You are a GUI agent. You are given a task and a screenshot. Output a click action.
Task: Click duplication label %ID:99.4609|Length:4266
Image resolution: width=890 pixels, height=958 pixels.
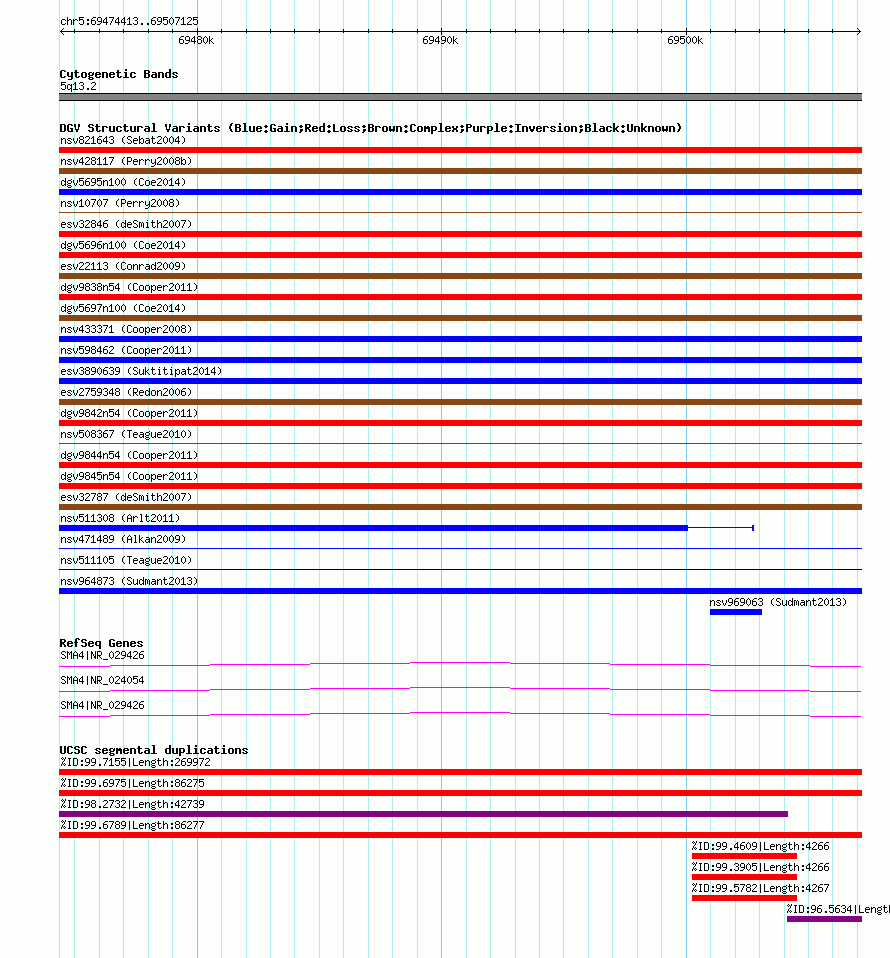point(761,846)
